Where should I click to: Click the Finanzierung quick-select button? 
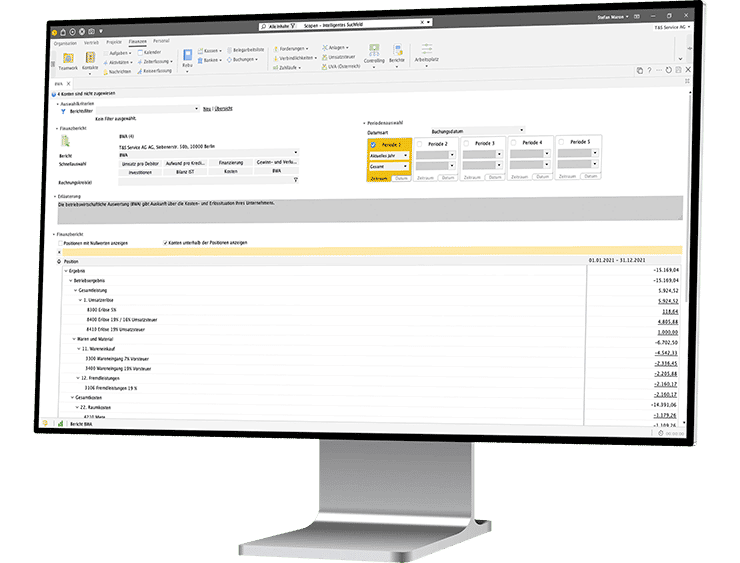[231, 163]
